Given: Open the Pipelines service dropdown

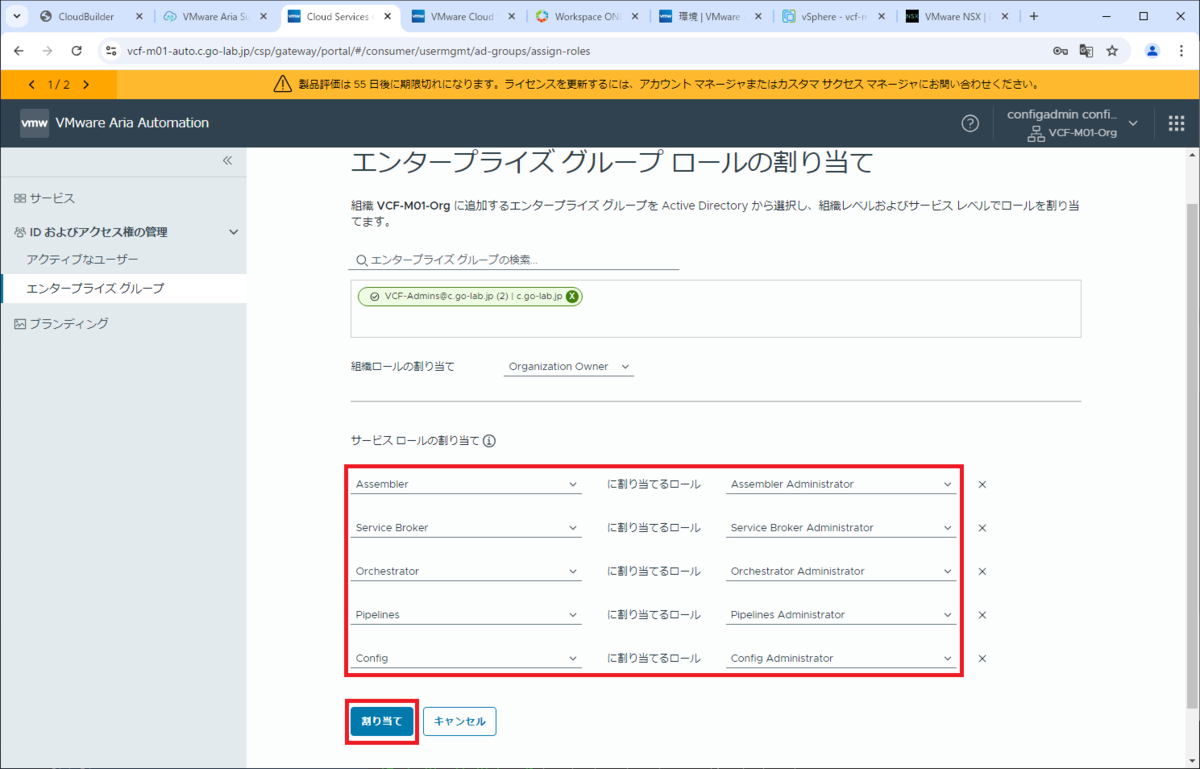Looking at the screenshot, I should [x=466, y=615].
